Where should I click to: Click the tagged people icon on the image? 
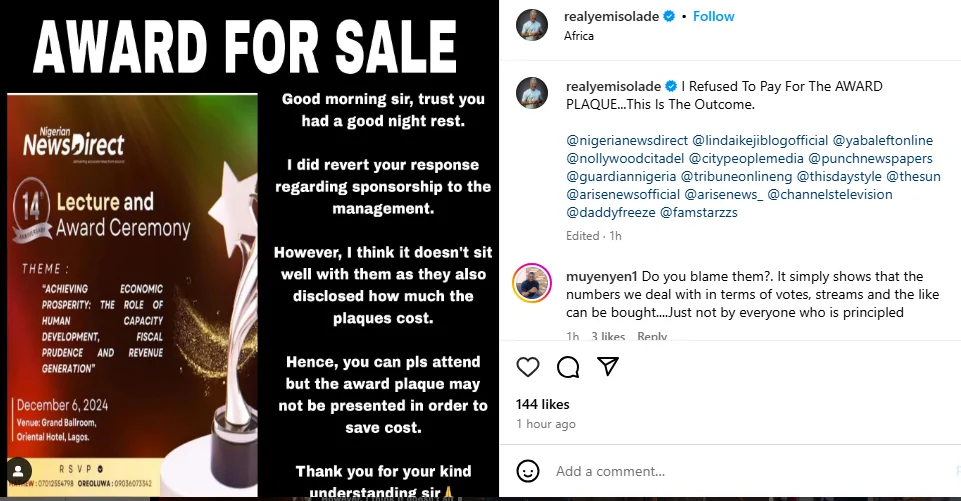(17, 468)
